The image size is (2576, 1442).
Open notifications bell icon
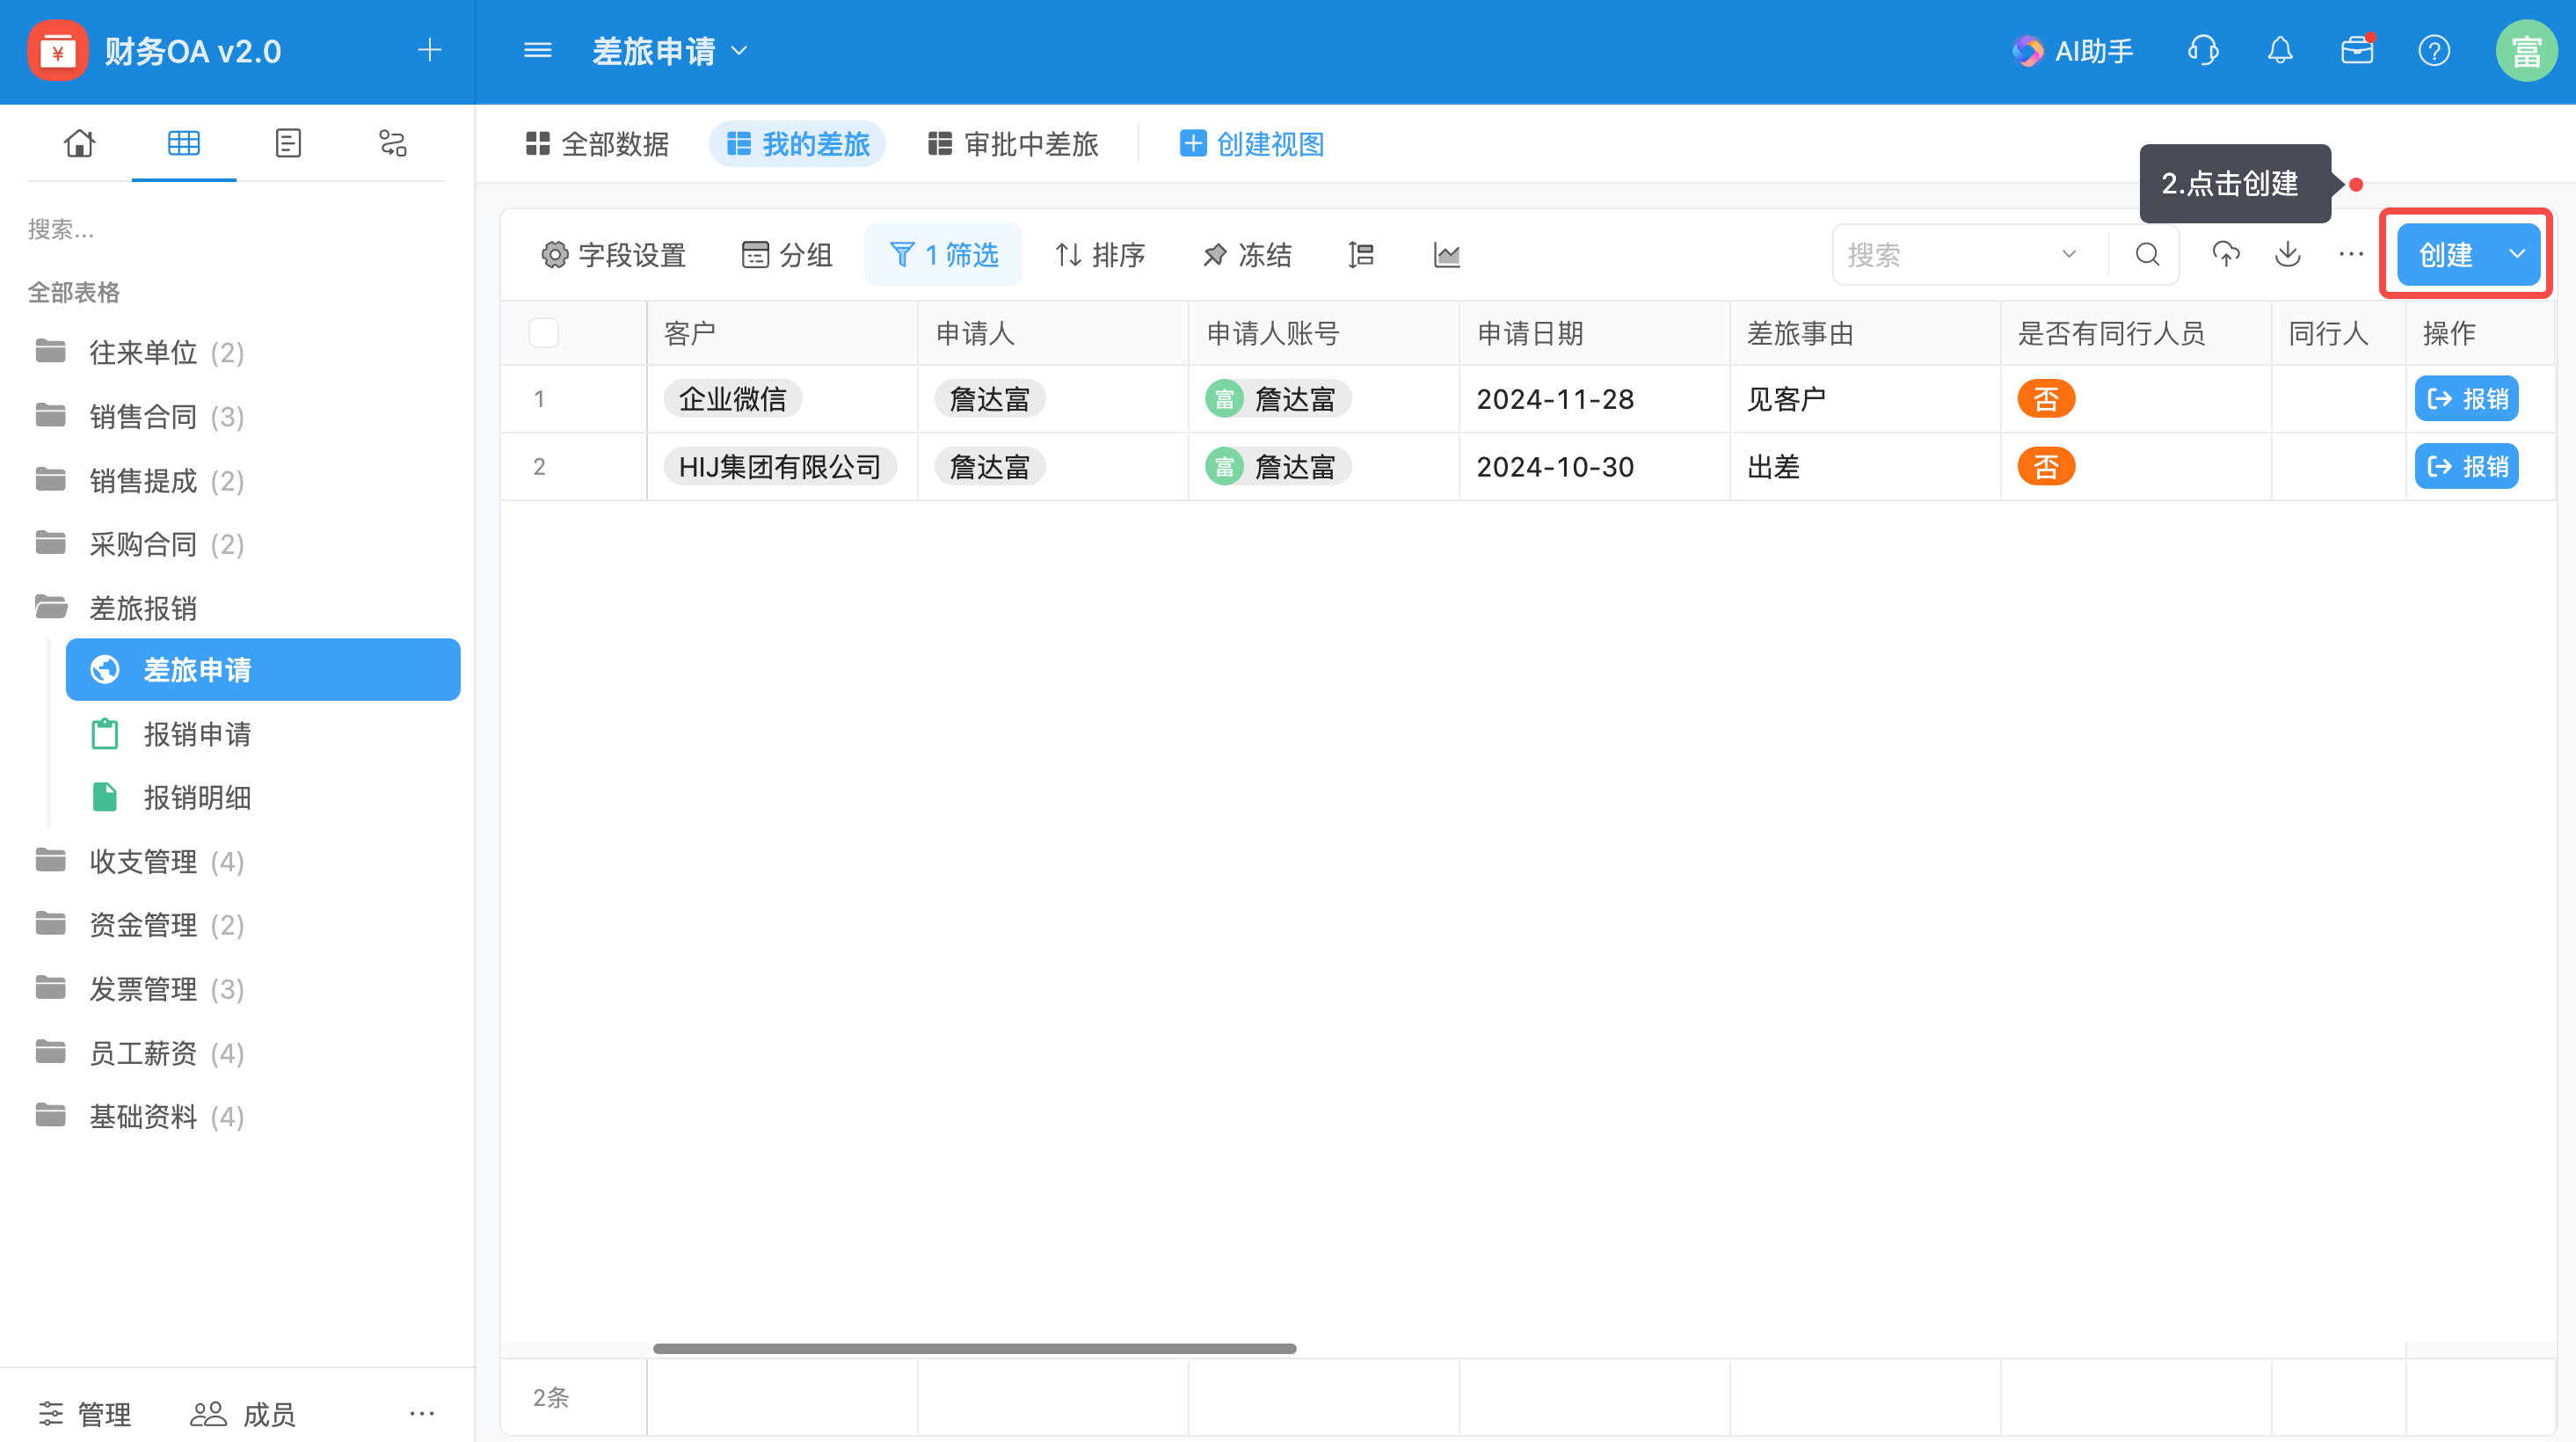click(x=2280, y=50)
